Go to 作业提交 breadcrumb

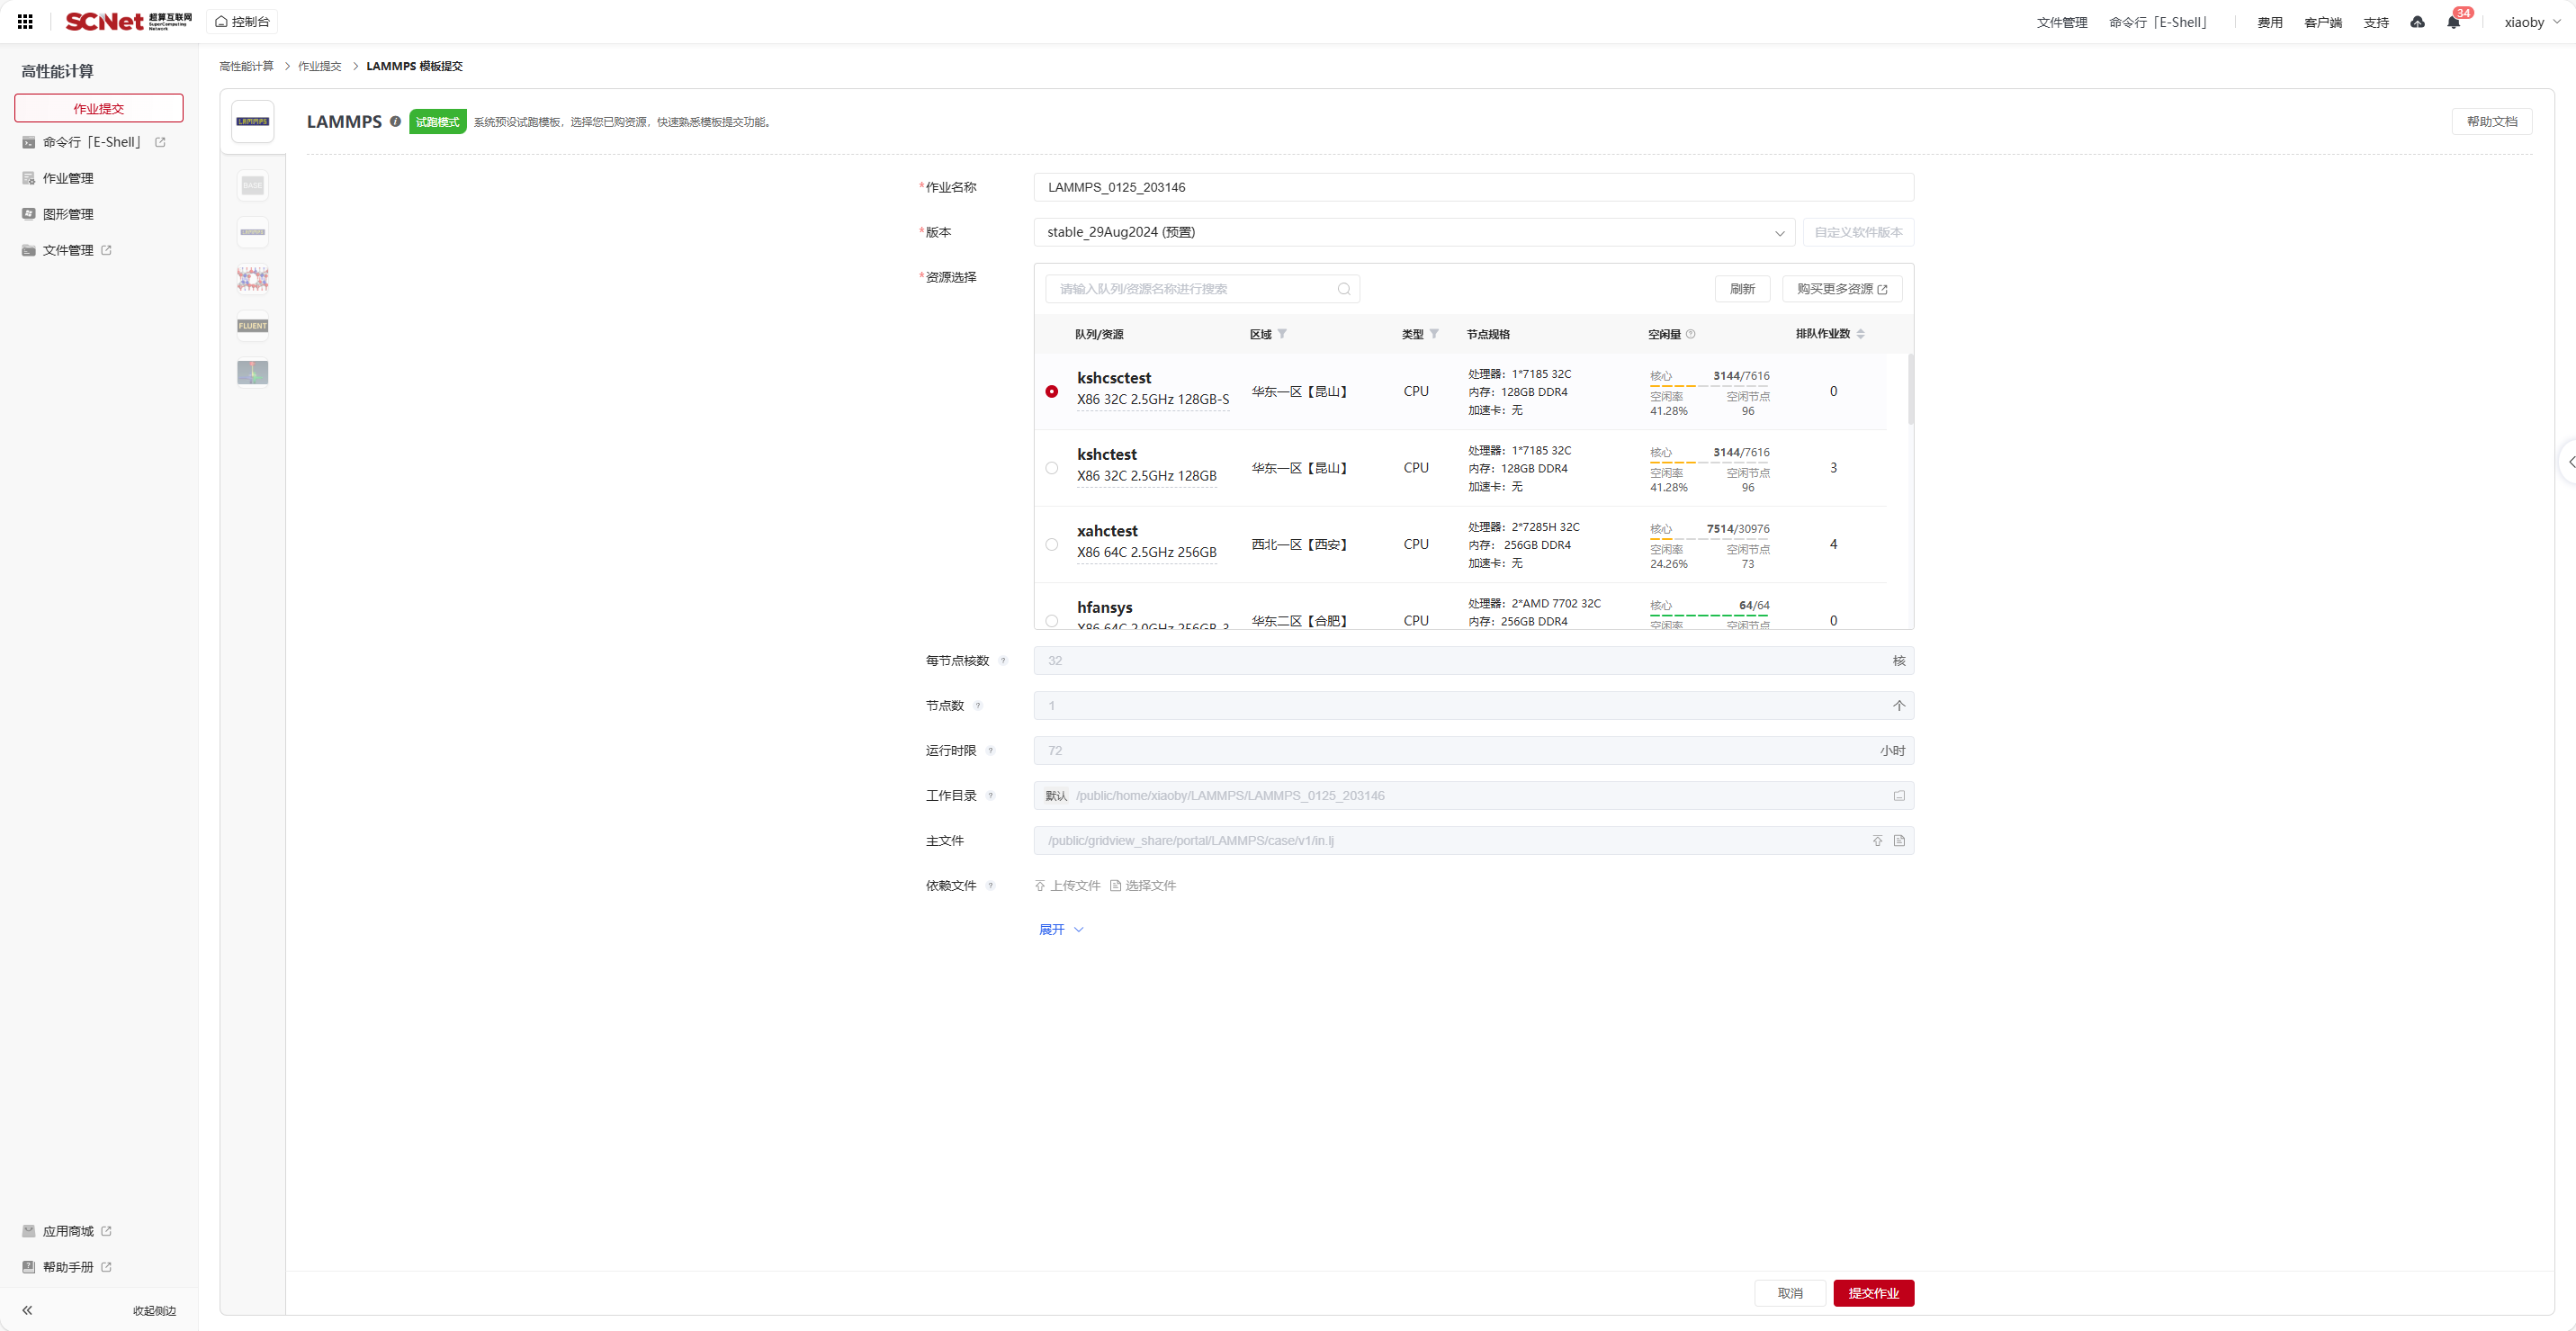point(319,66)
